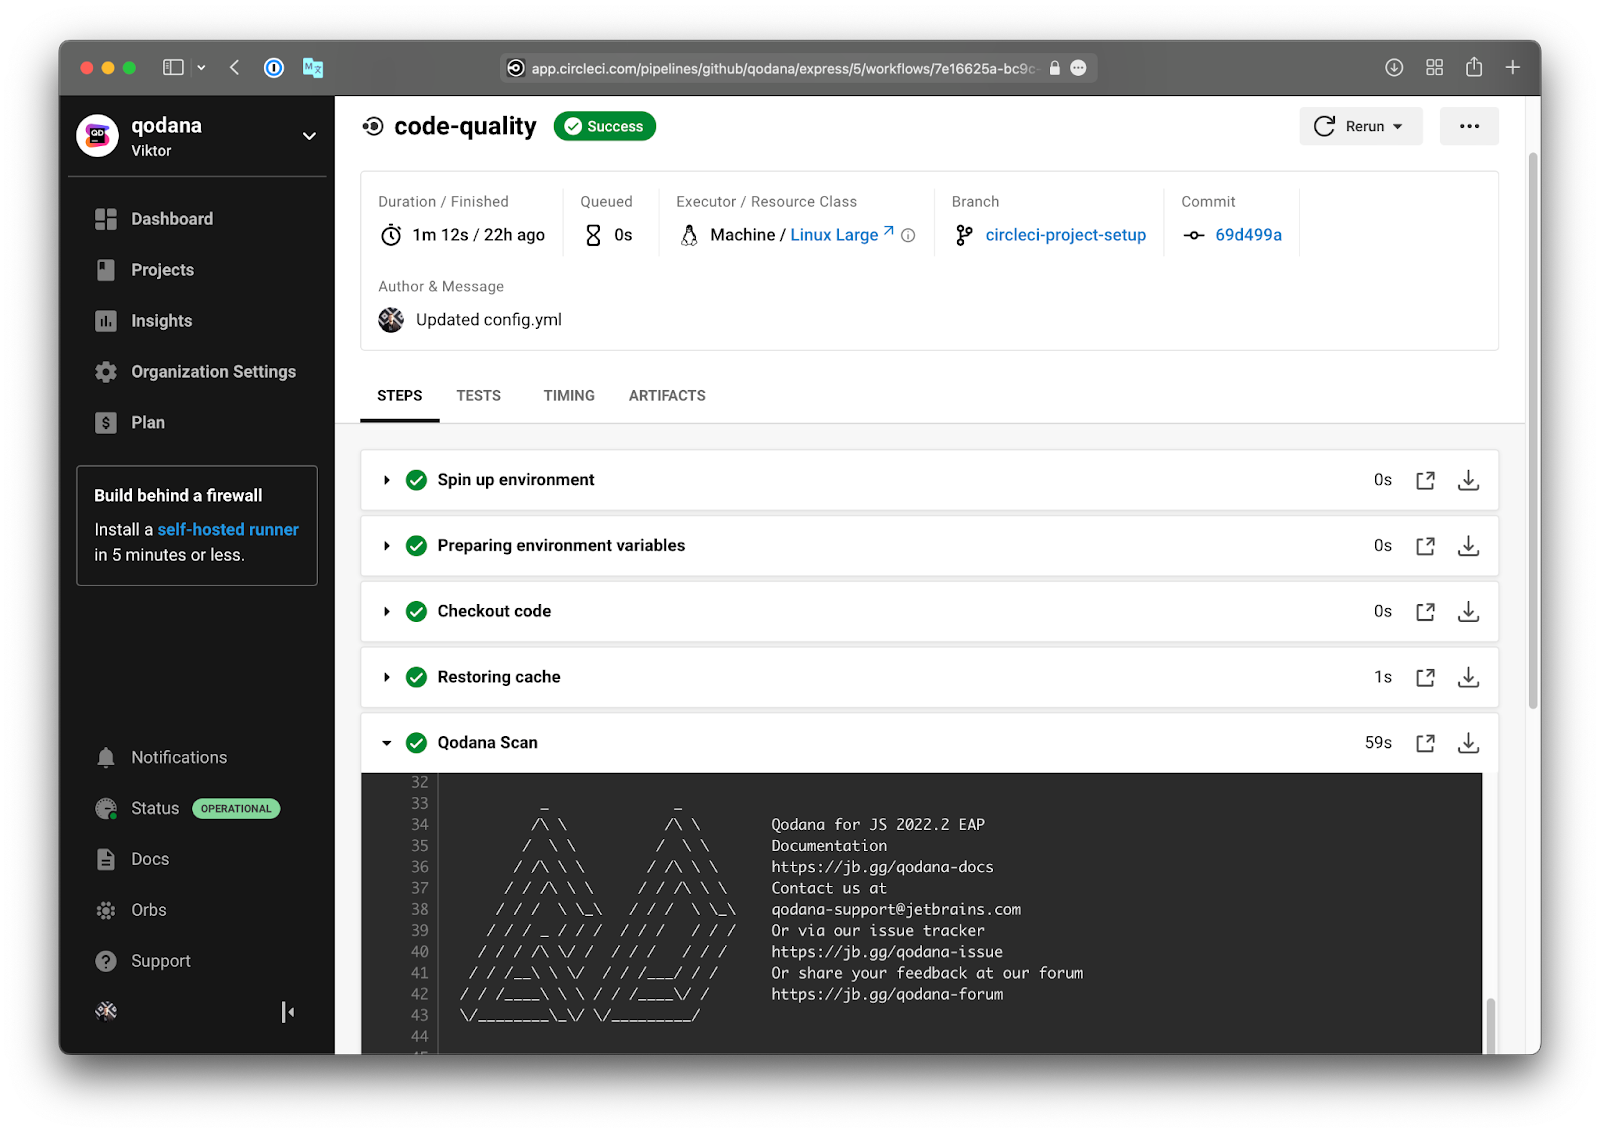Collapse the Qodana Scan step

(387, 743)
